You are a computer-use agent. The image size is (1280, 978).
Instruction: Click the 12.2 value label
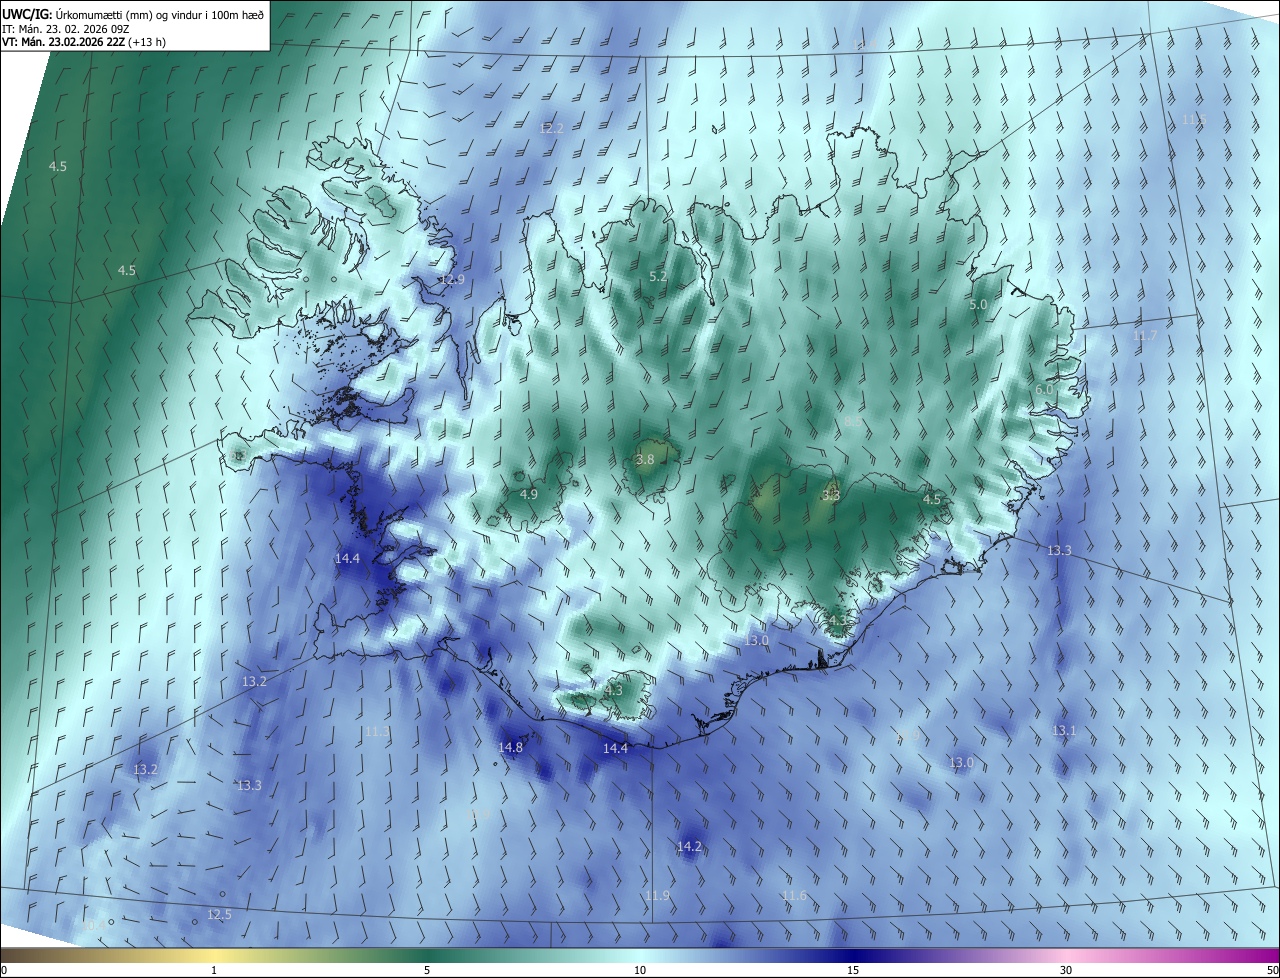click(x=552, y=129)
